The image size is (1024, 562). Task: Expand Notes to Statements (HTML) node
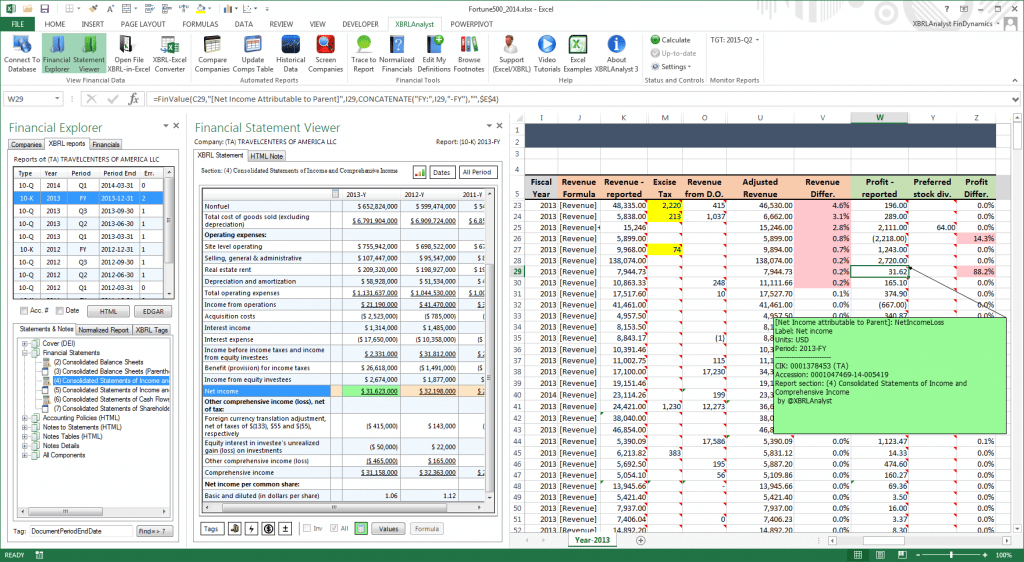[25, 427]
